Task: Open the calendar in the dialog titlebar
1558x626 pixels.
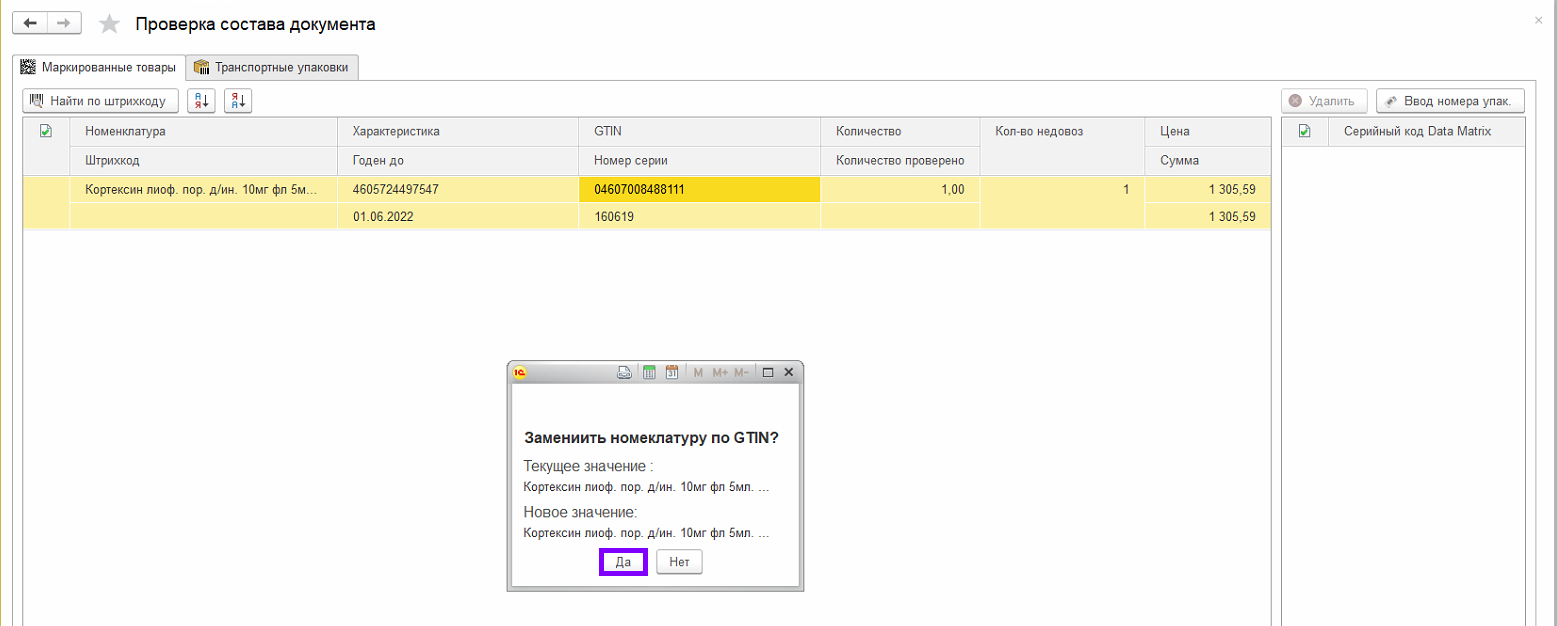Action: tap(672, 372)
